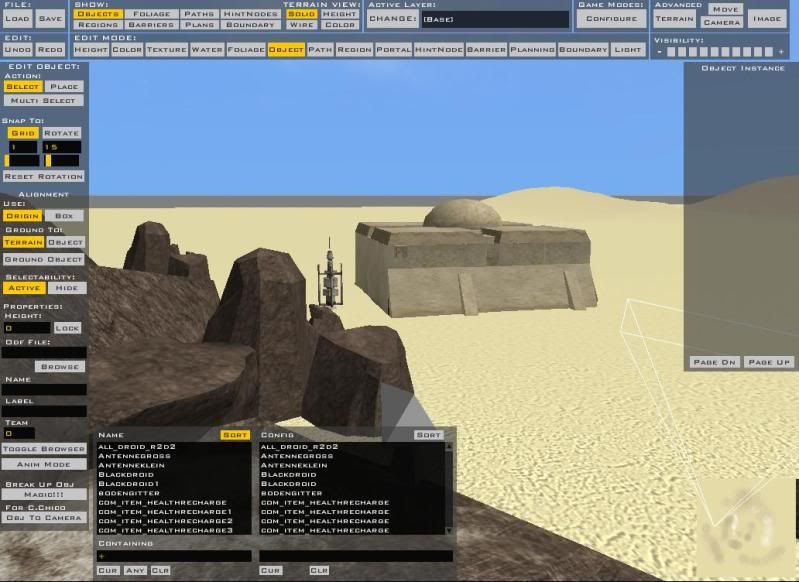This screenshot has height=582, width=799.
Task: Click Page Up in Object Instance panel
Action: click(x=769, y=362)
